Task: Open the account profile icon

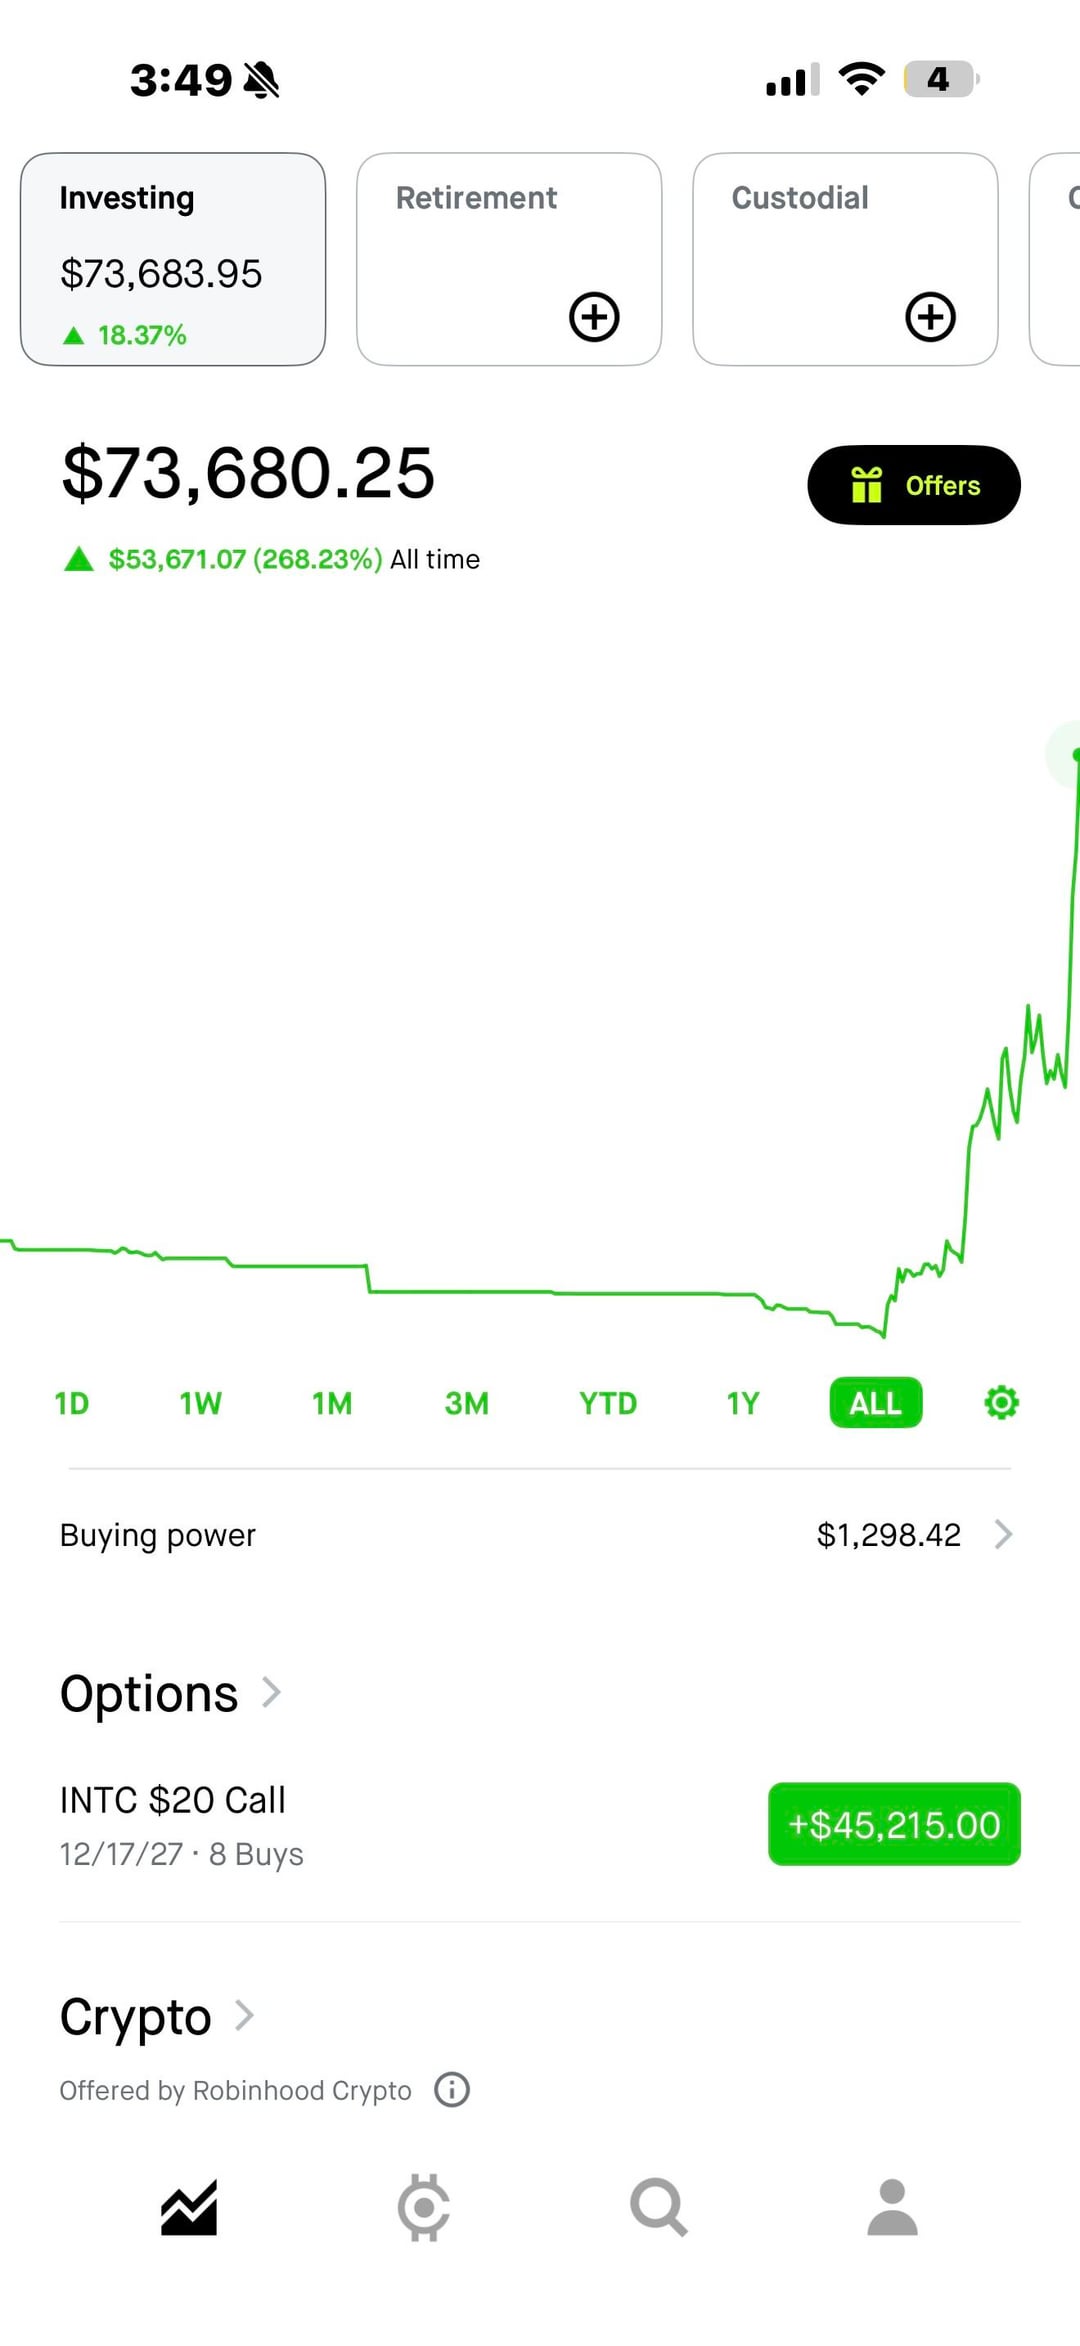Action: (892, 2207)
